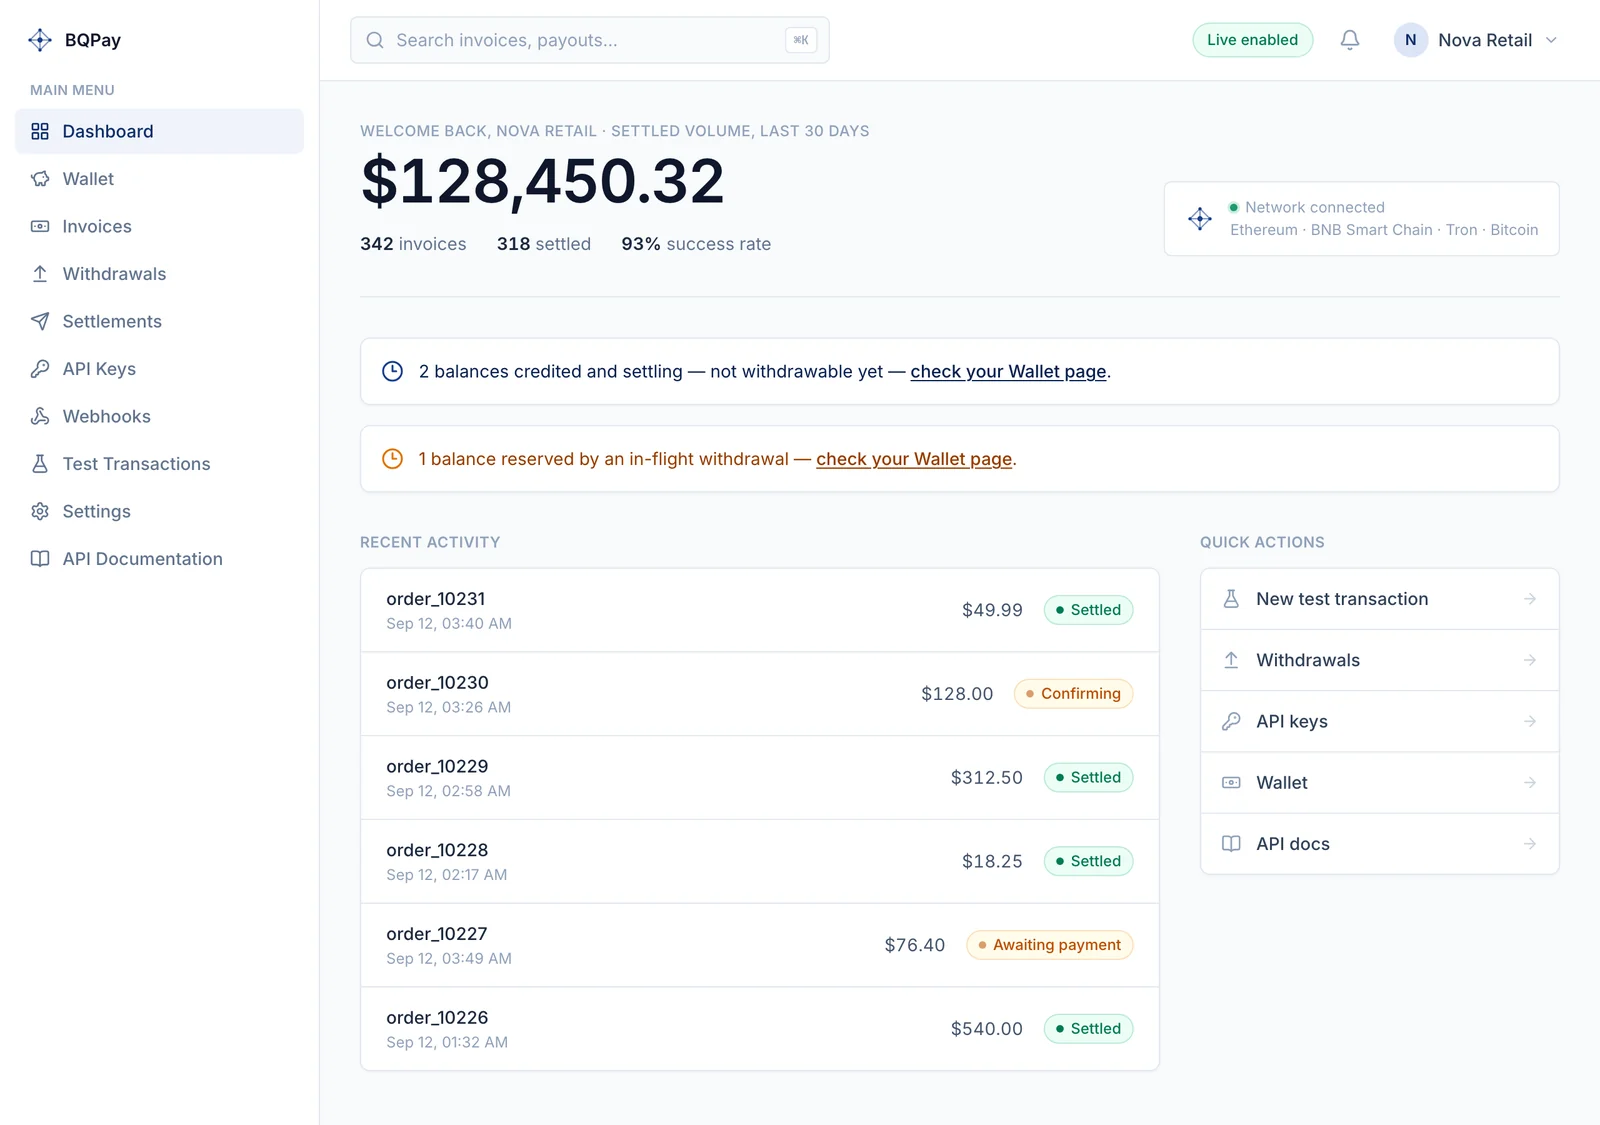The height and width of the screenshot is (1125, 1600).
Task: Click the API Documentation book icon
Action: click(x=40, y=559)
